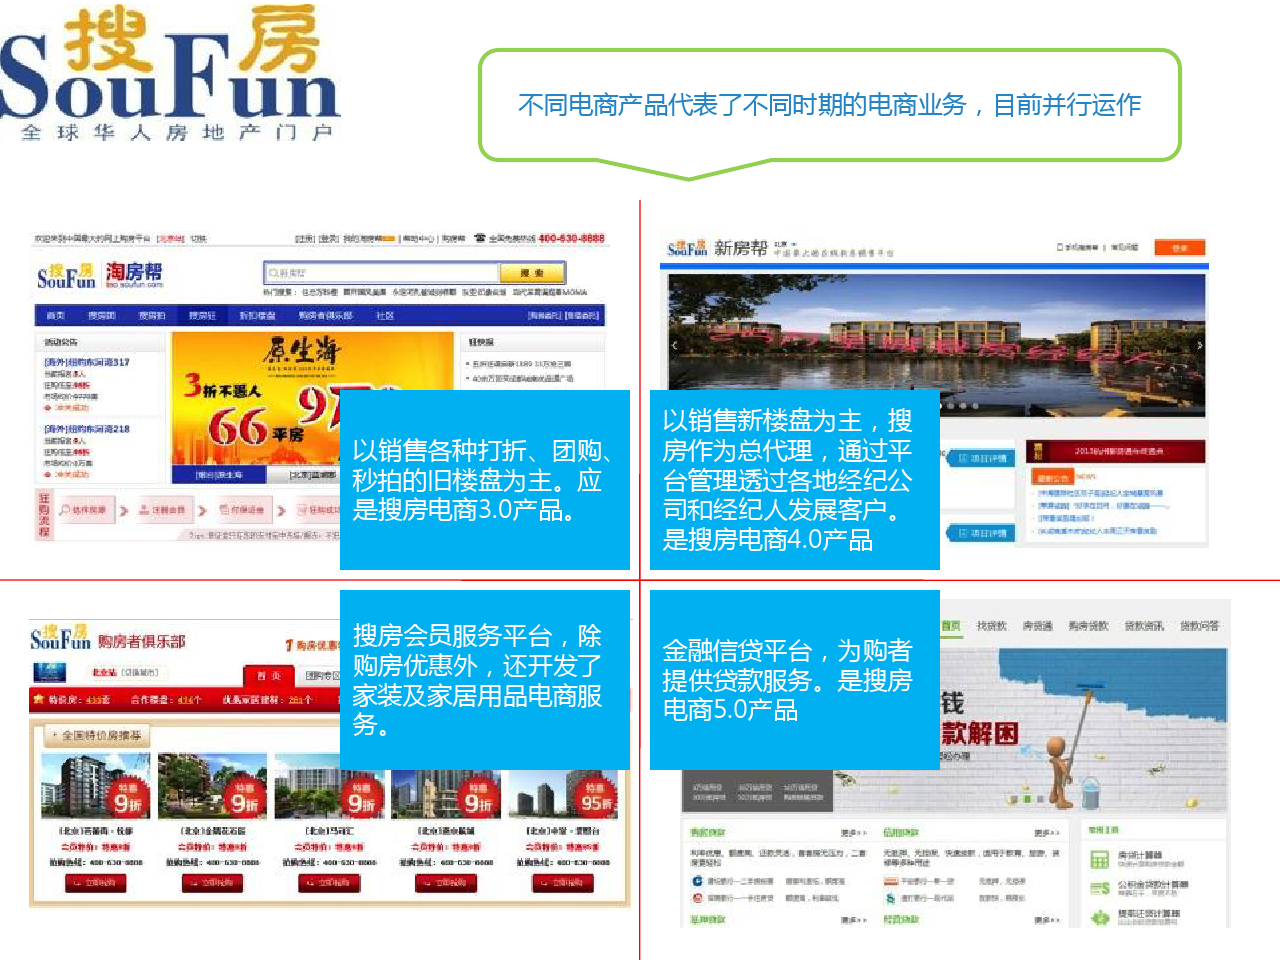Select the green 首页 tab on the loan site
This screenshot has height=960, width=1280.
click(950, 626)
